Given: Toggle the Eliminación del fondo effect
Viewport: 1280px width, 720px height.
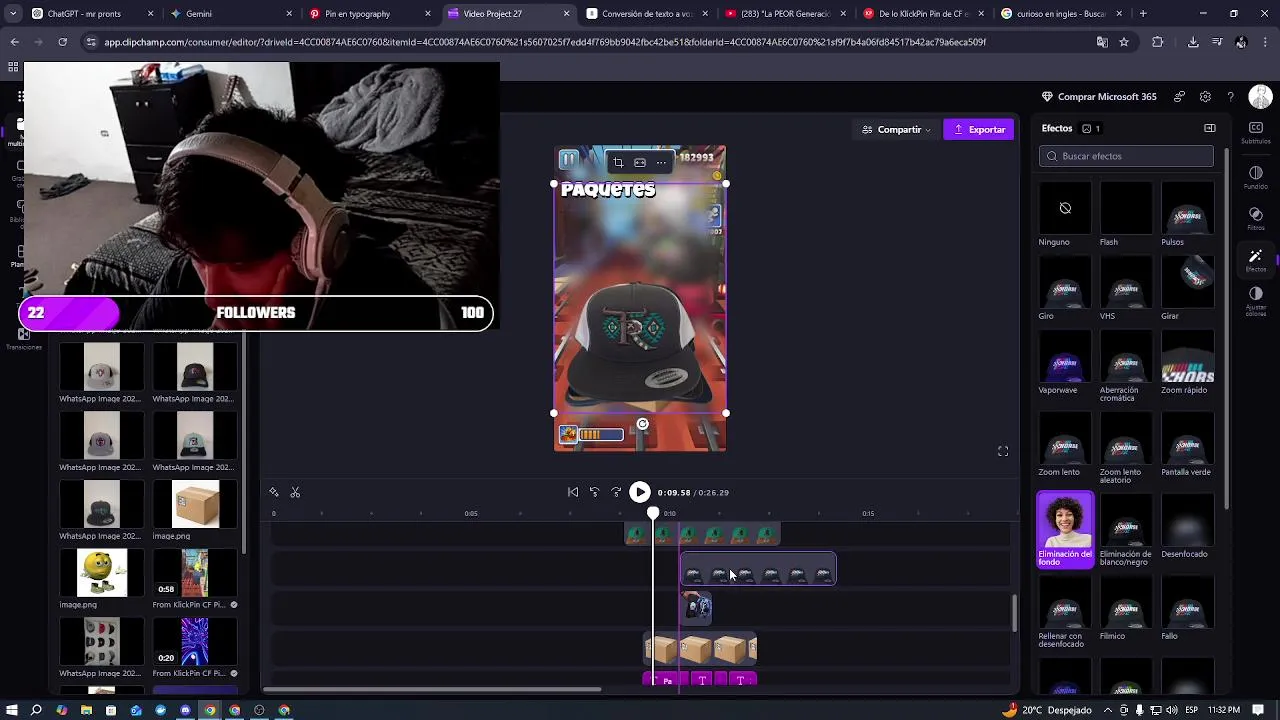Looking at the screenshot, I should [1065, 530].
